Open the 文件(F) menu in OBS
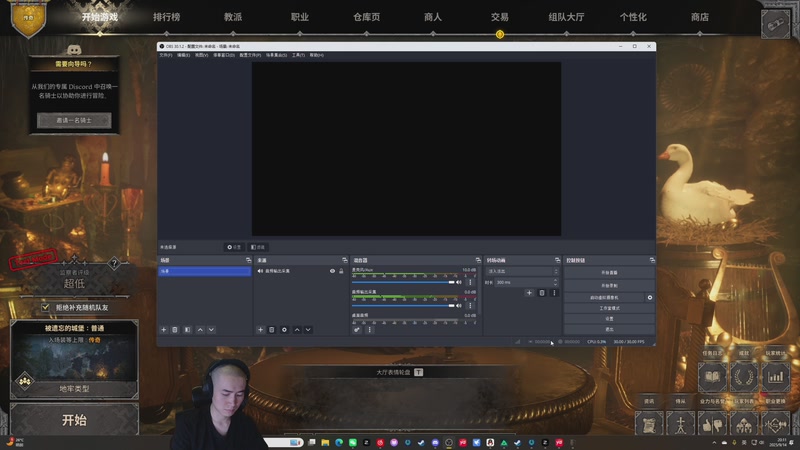The height and width of the screenshot is (450, 800). (166, 55)
